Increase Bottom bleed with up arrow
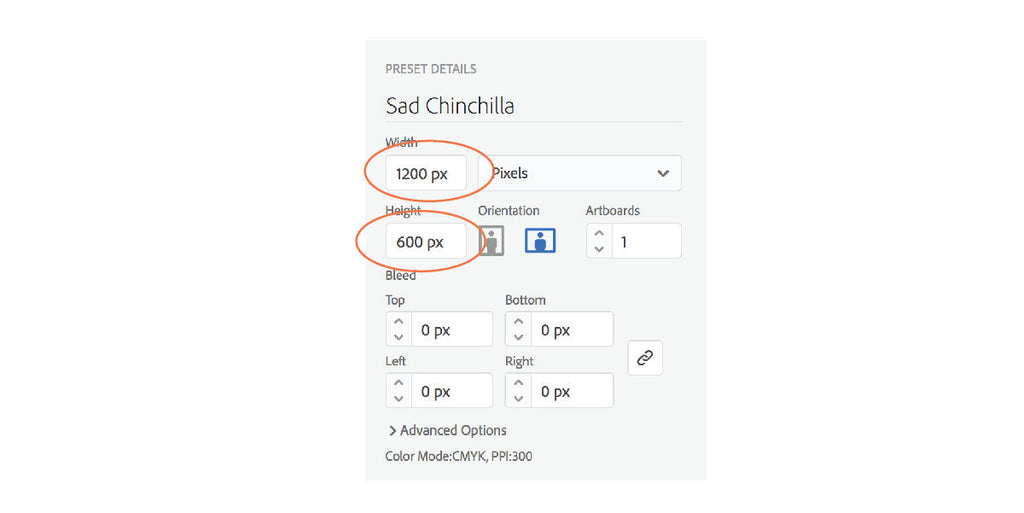The height and width of the screenshot is (513, 1024). pos(518,322)
